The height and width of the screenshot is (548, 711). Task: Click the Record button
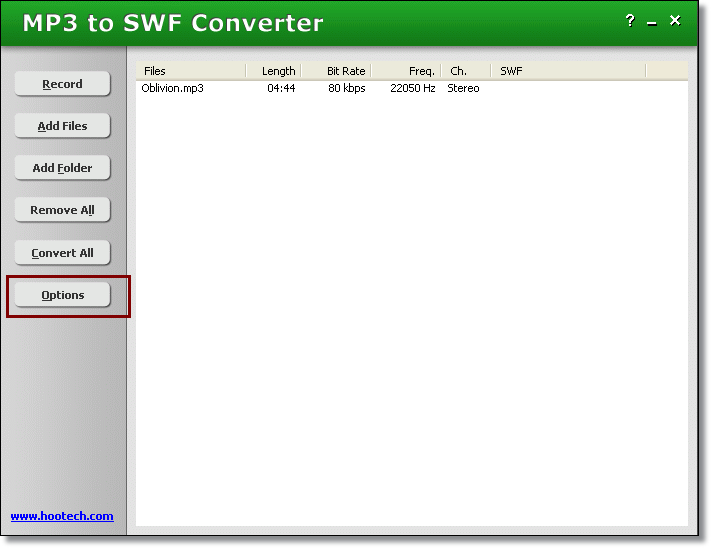(x=62, y=84)
